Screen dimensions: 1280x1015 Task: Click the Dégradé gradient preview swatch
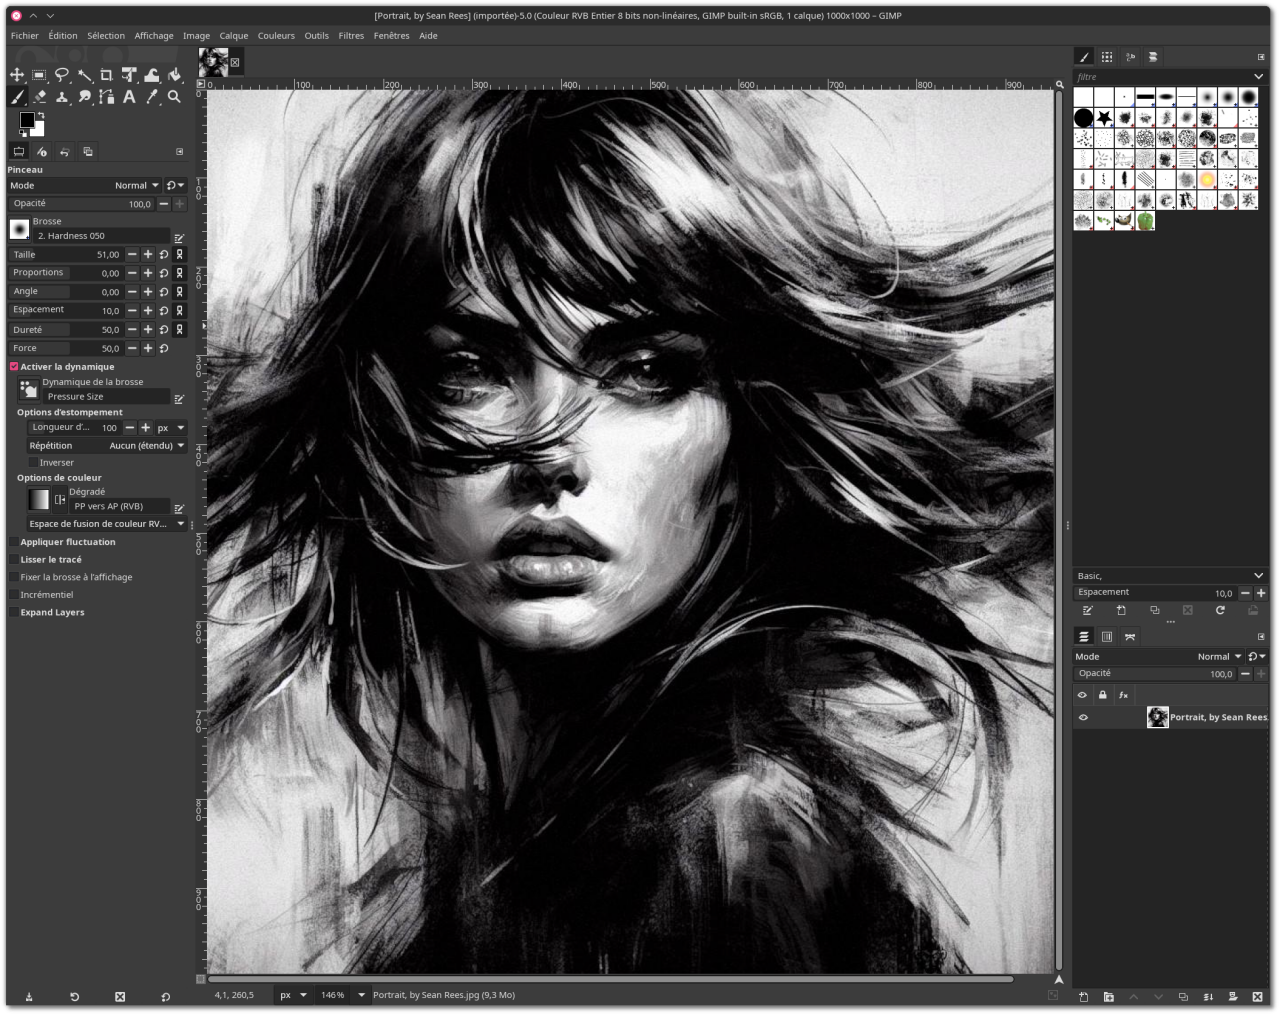point(39,499)
